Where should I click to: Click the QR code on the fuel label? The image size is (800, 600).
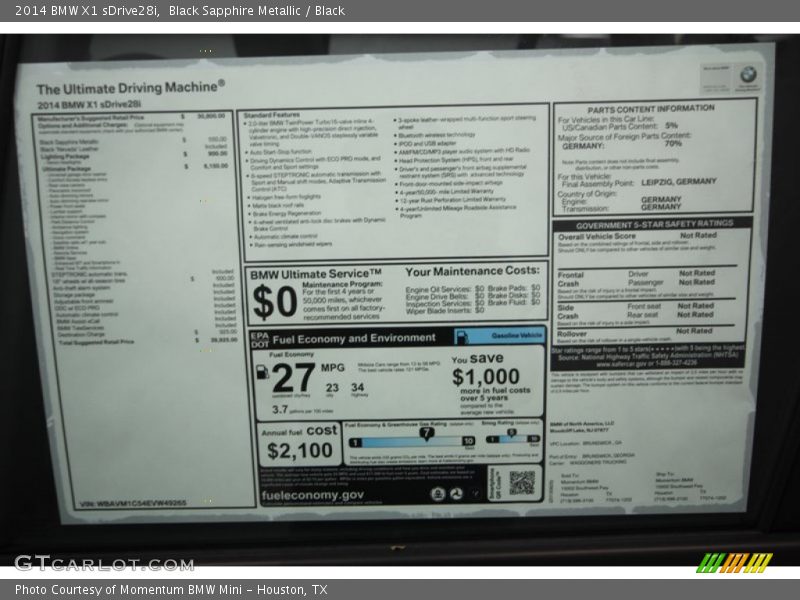click(521, 482)
